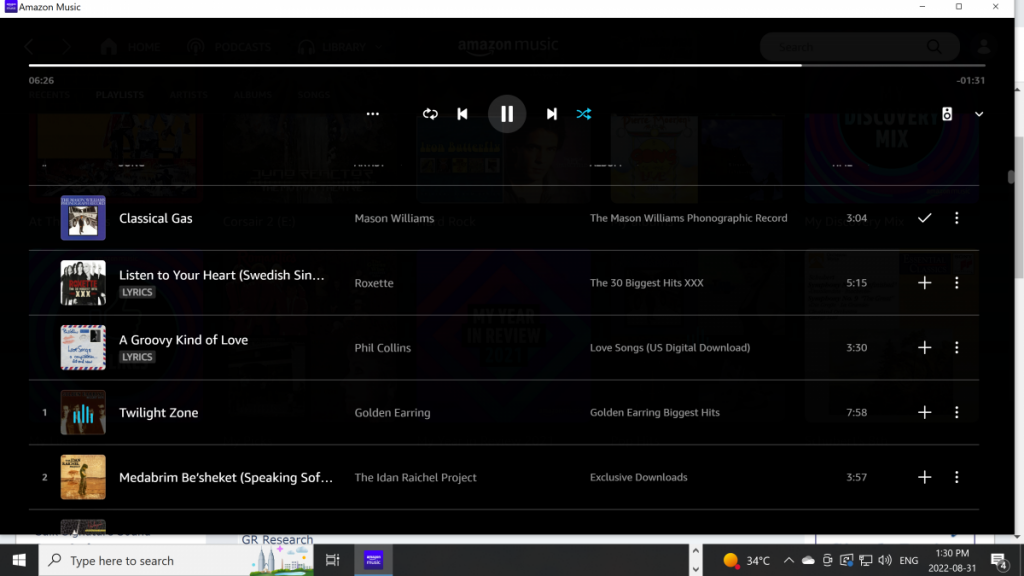The height and width of the screenshot is (576, 1024).
Task: Navigate forward with the right arrow
Action: pos(67,47)
